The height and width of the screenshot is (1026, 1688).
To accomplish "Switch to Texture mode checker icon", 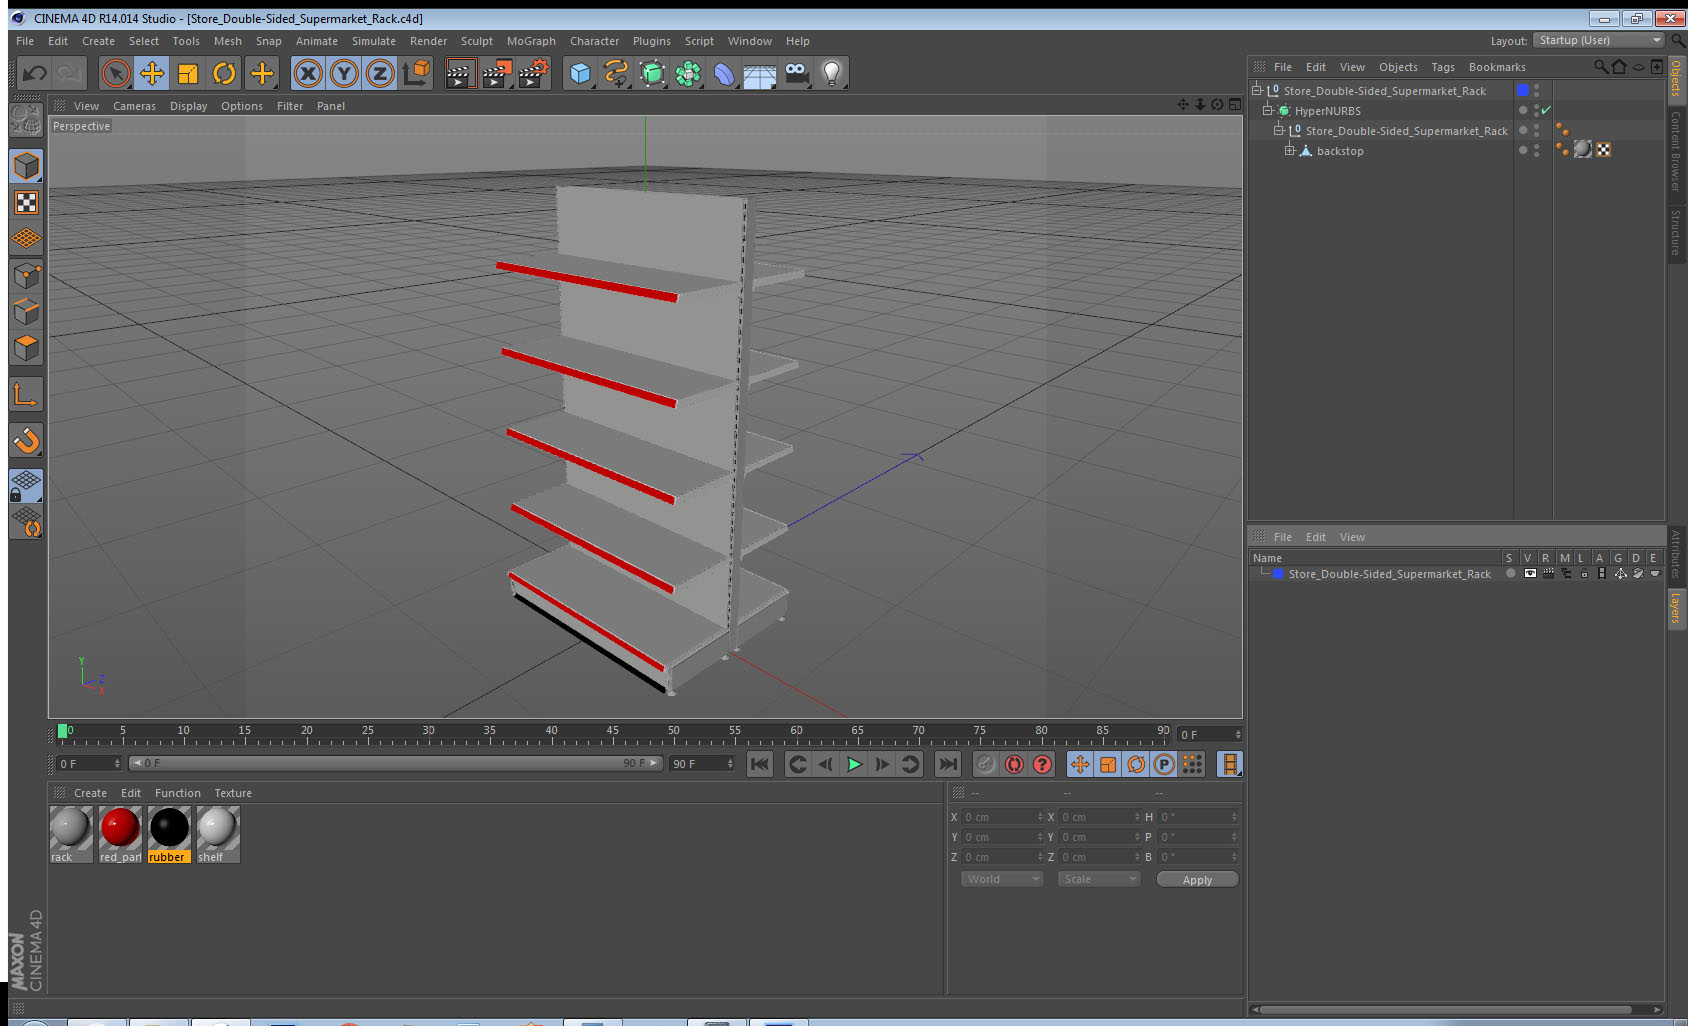I will (26, 203).
